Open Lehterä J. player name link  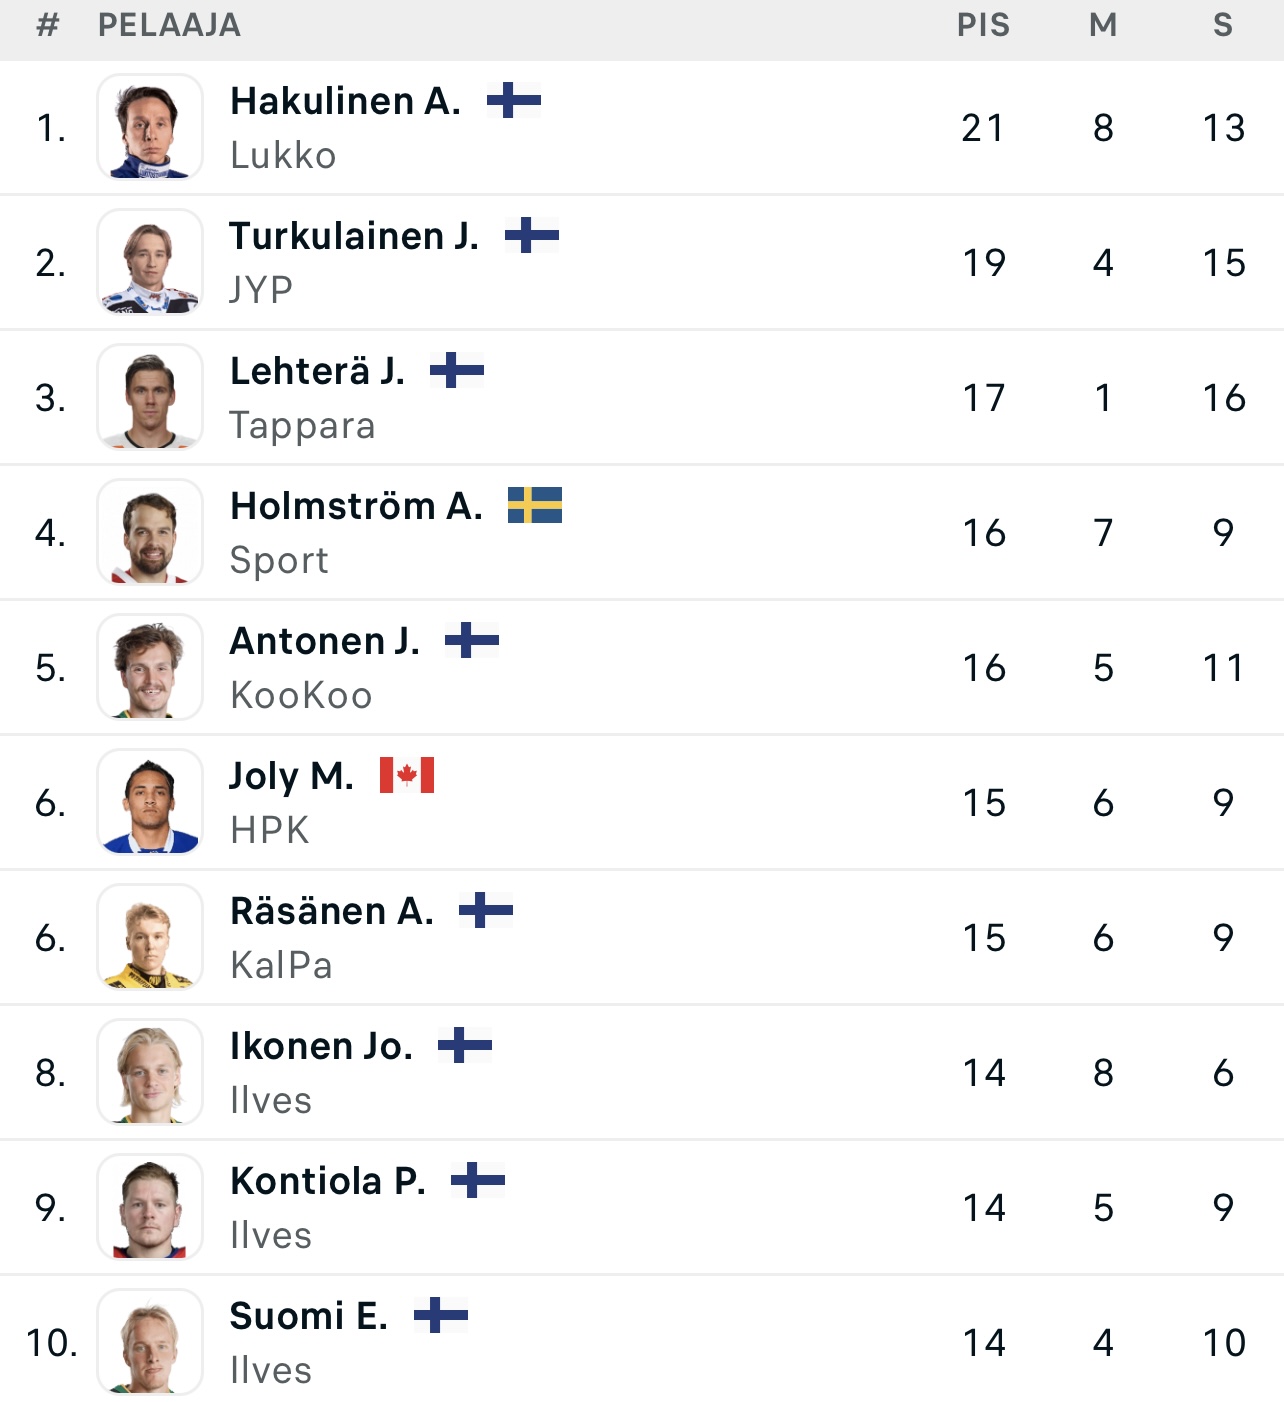point(318,371)
